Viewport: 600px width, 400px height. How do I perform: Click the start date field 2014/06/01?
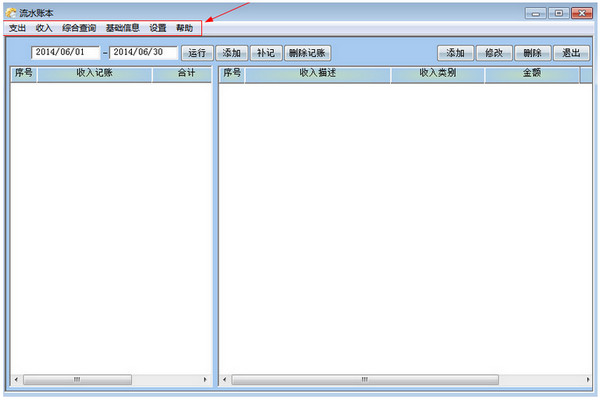click(65, 52)
